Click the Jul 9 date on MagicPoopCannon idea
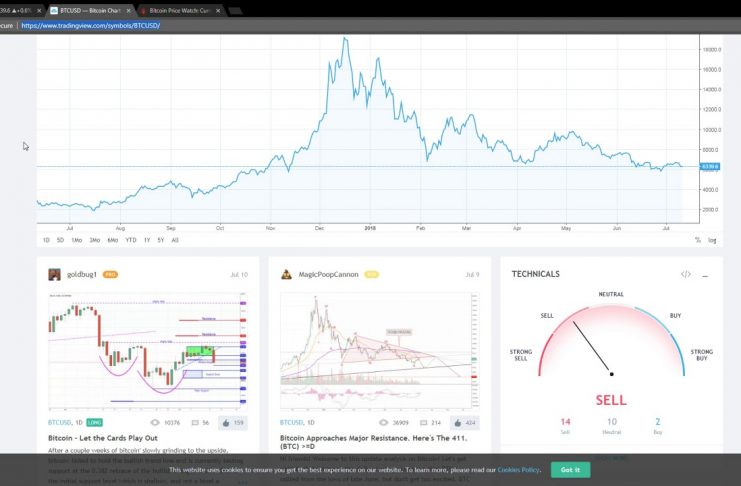The height and width of the screenshot is (486, 741). (472, 275)
